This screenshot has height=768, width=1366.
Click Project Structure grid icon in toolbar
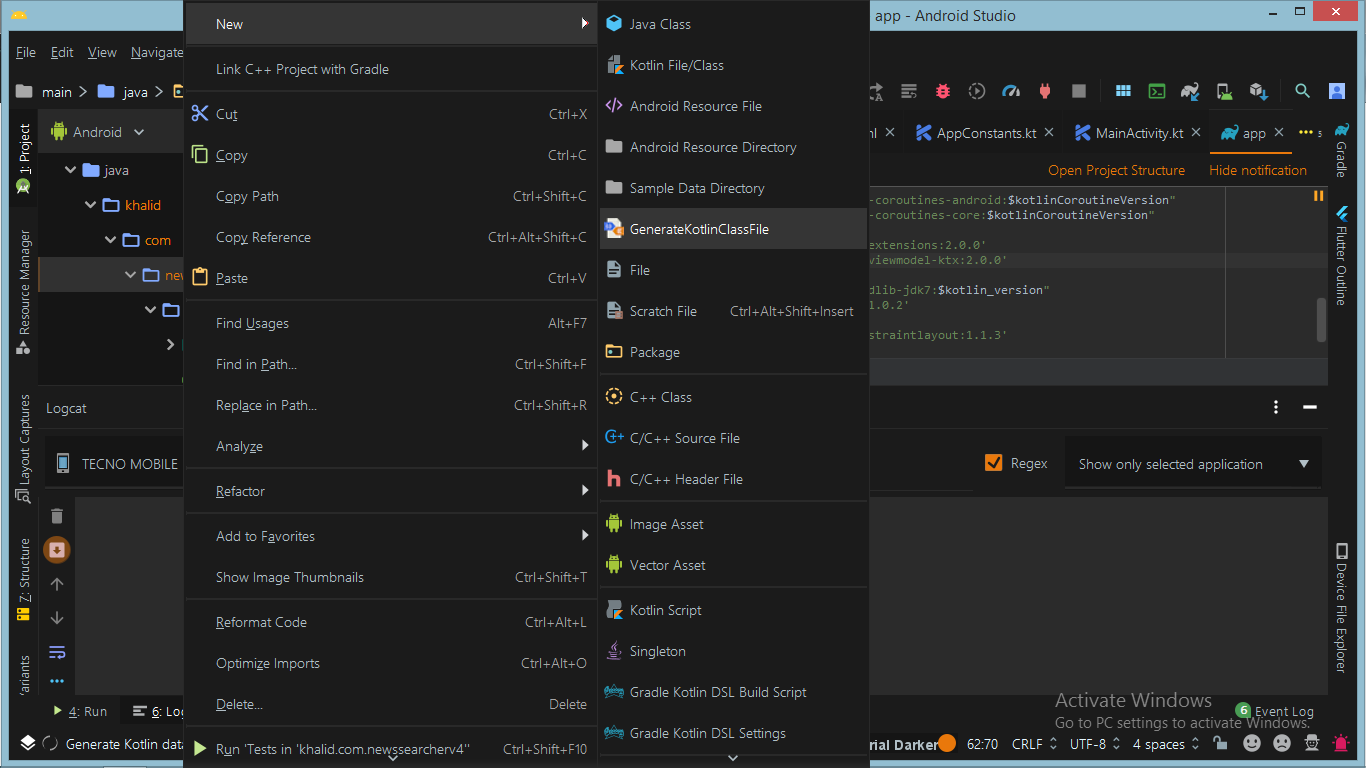tap(1123, 91)
